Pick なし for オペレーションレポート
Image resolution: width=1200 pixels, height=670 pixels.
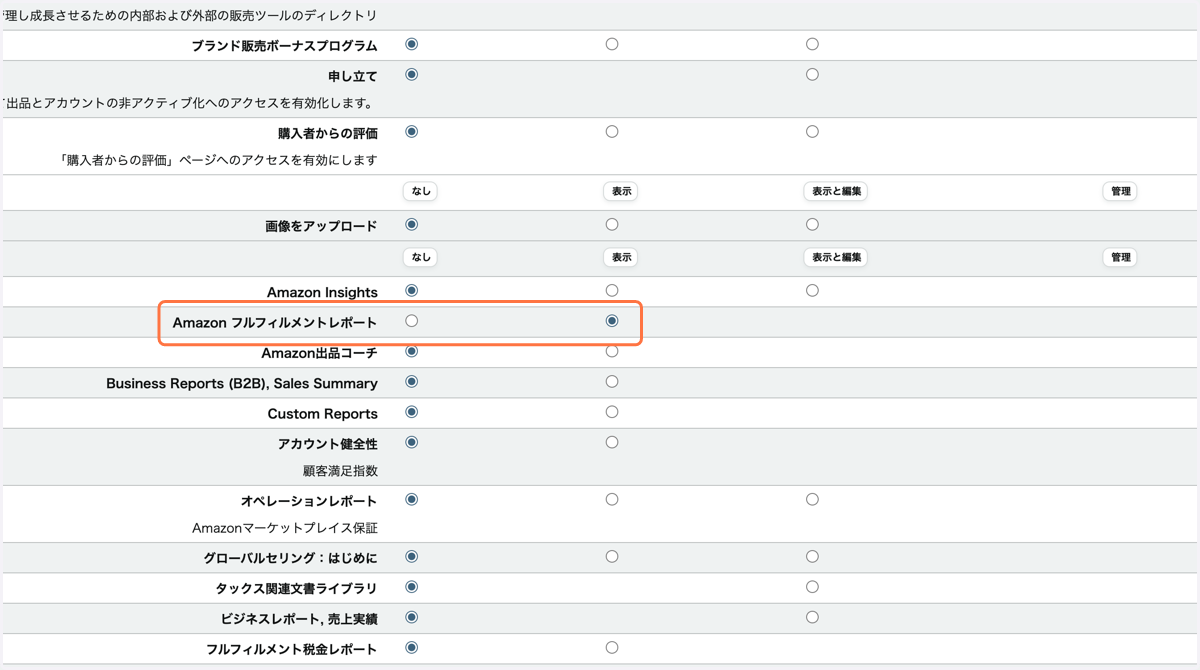411,499
